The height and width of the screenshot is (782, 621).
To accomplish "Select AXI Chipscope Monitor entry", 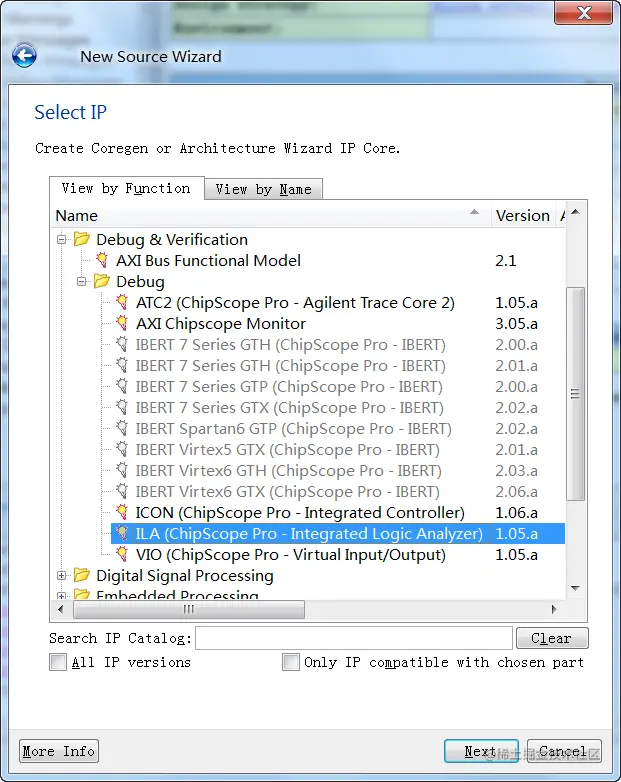I will [x=220, y=323].
